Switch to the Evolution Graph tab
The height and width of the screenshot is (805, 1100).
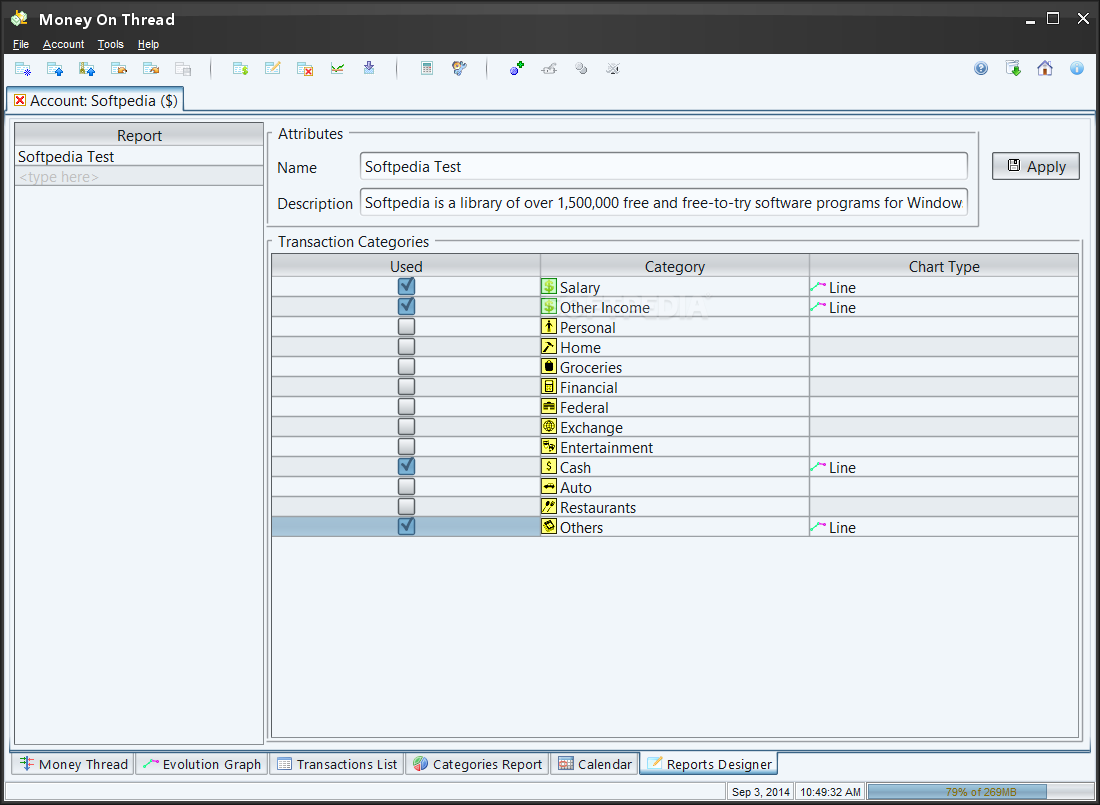point(202,764)
